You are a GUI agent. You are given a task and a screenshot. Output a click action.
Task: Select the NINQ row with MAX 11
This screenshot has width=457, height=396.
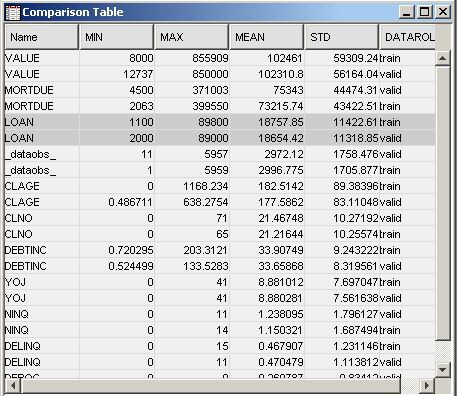tap(220, 314)
